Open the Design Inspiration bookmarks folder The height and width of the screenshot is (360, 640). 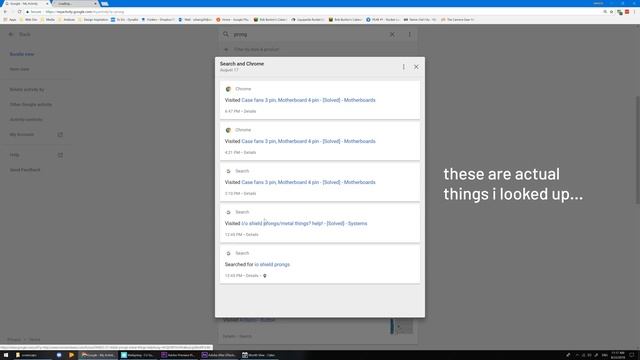[x=93, y=20]
